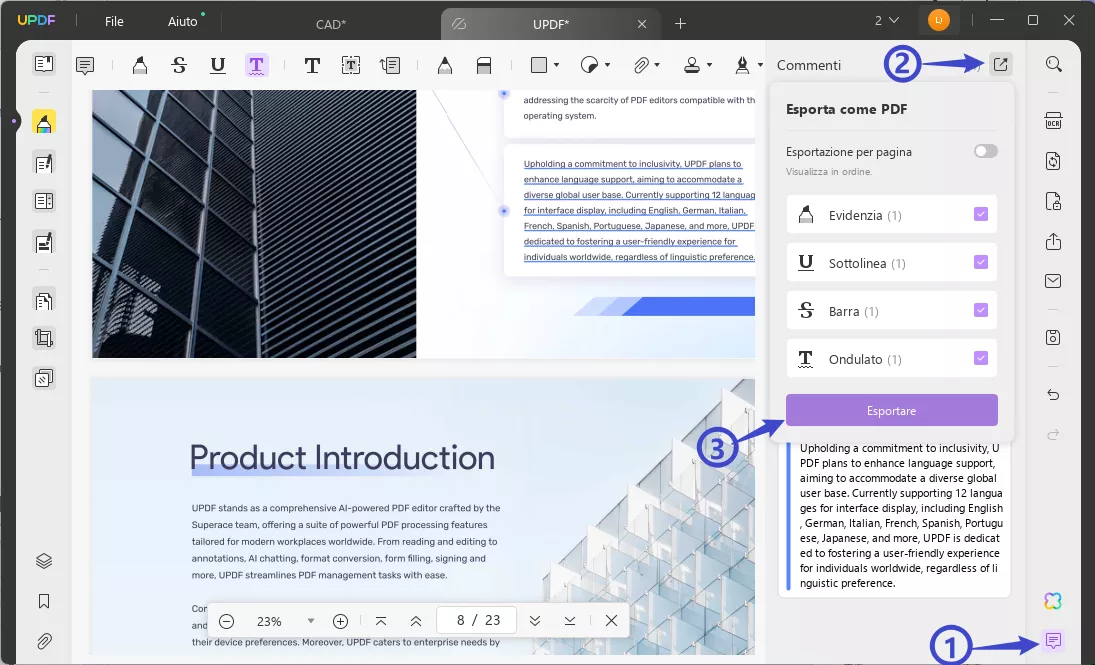
Task: Uncheck the Barra checkbox
Action: pos(981,310)
